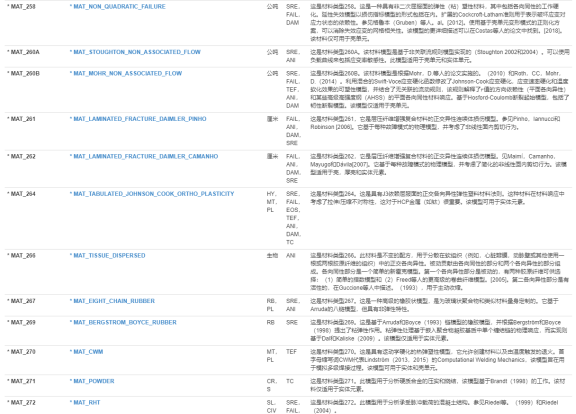This screenshot has width=576, height=414.
Task: Open the MAT_LAMINATED_FRACTURE_DAIMLER_PINHO link
Action: coord(138,119)
